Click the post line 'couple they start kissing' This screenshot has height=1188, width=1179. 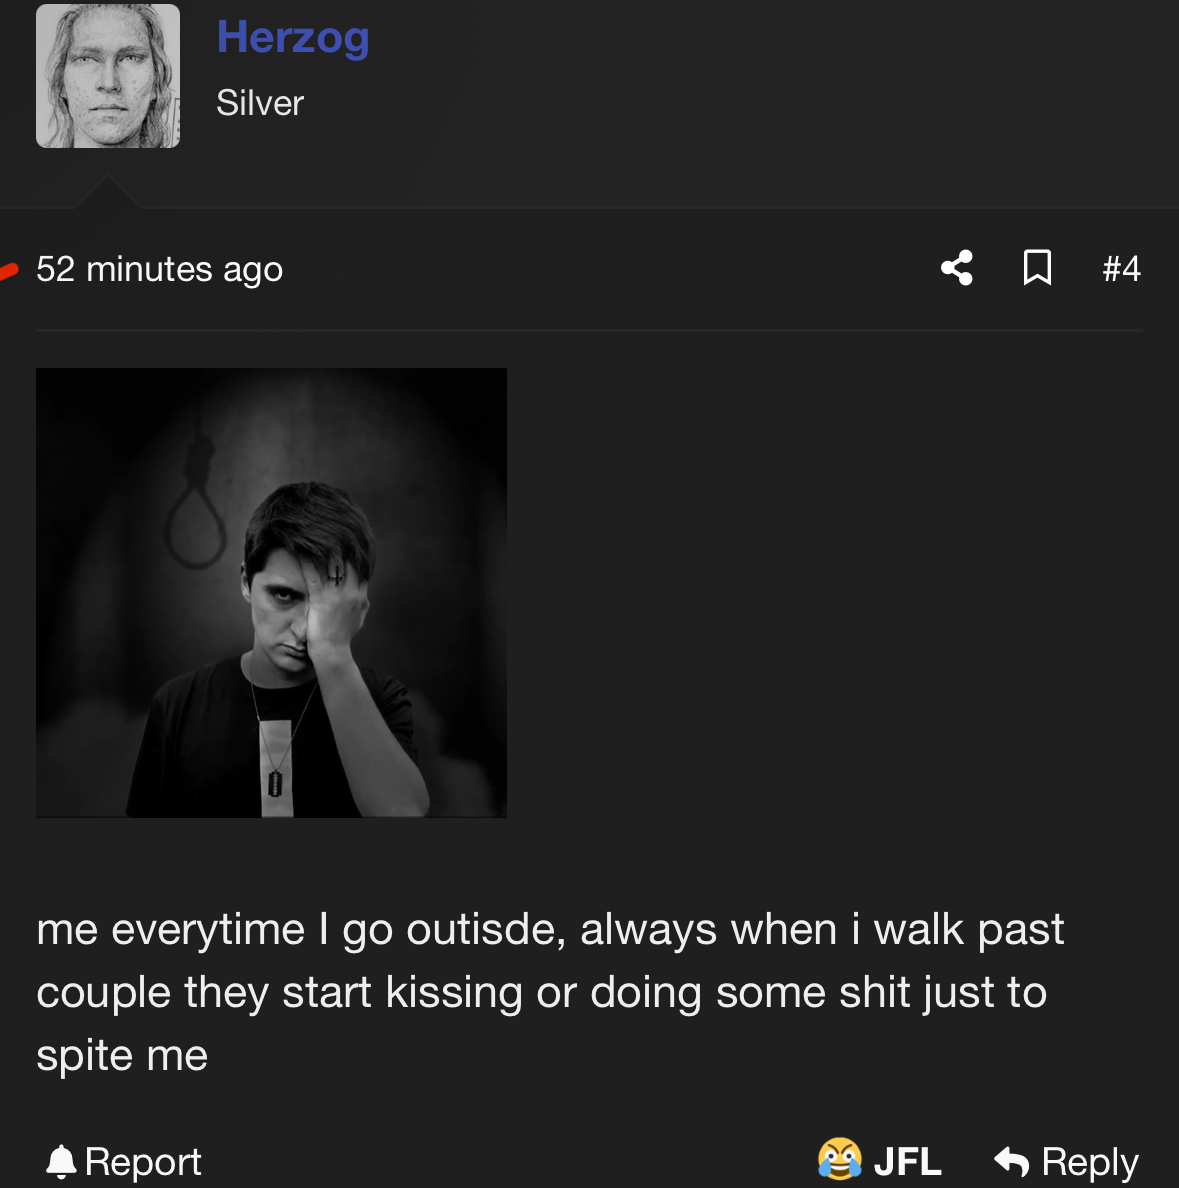pos(541,992)
